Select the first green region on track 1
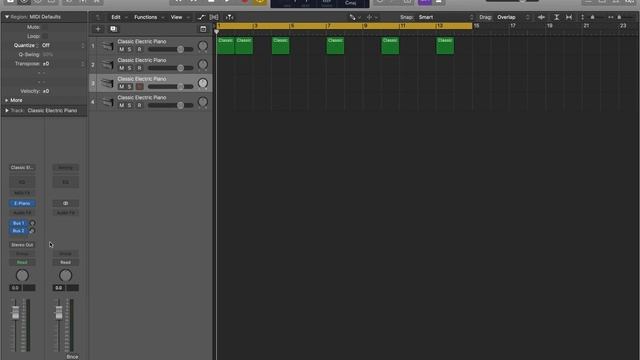The image size is (640, 360). [225, 46]
